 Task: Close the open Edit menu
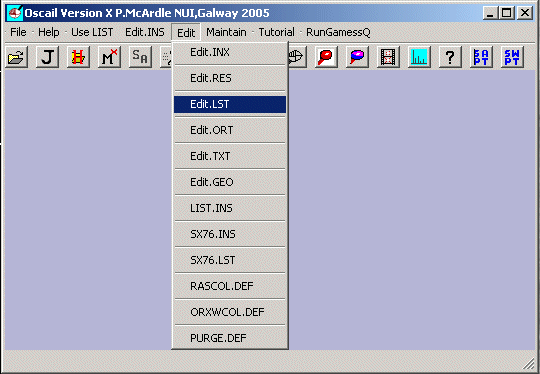(186, 32)
